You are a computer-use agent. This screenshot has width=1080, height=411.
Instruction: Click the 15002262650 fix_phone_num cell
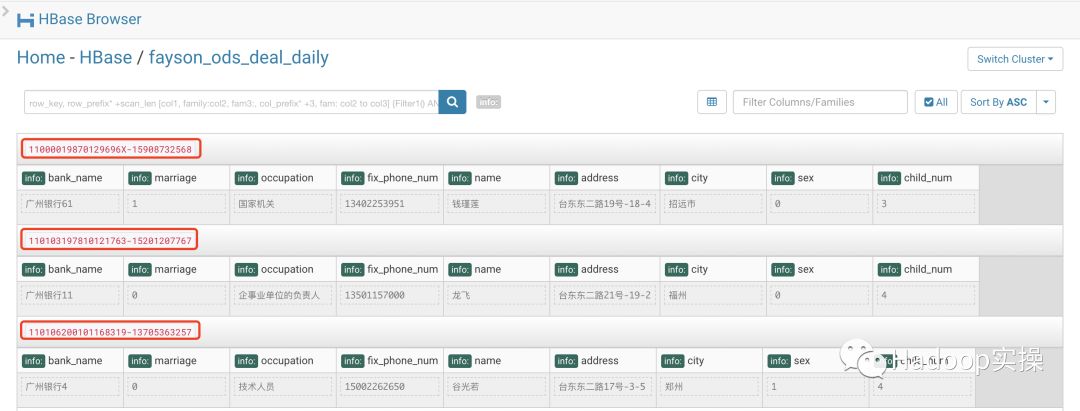(x=390, y=386)
